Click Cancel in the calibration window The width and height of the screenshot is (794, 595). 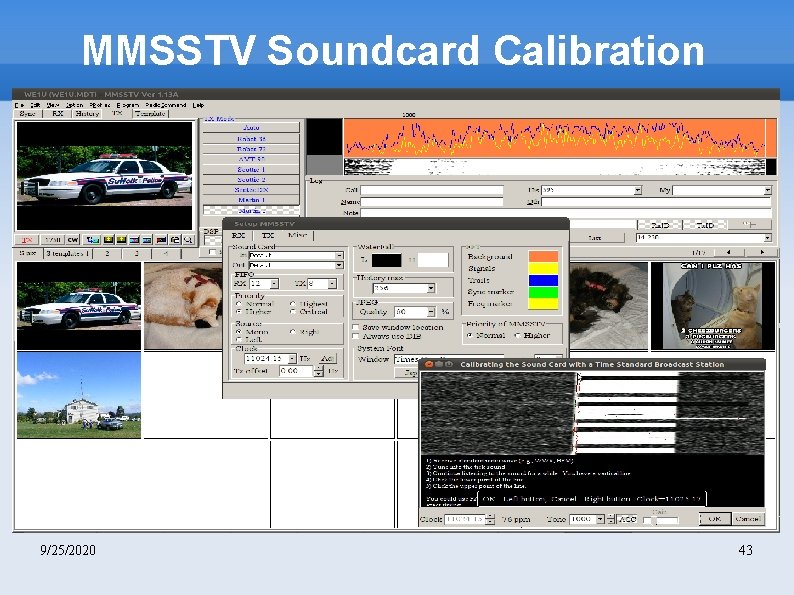point(747,519)
